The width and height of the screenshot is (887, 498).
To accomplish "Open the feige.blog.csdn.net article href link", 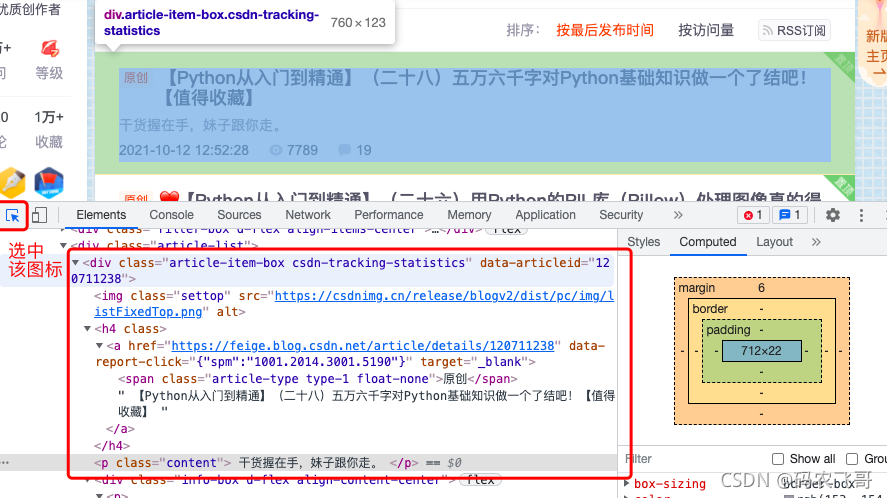I will coord(363,346).
